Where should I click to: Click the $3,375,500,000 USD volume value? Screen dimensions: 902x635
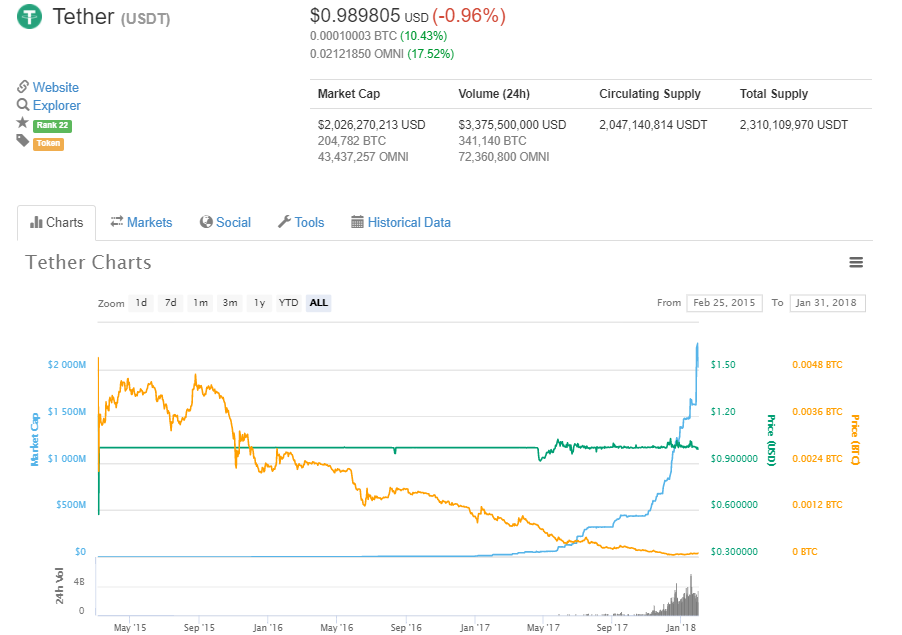(512, 125)
